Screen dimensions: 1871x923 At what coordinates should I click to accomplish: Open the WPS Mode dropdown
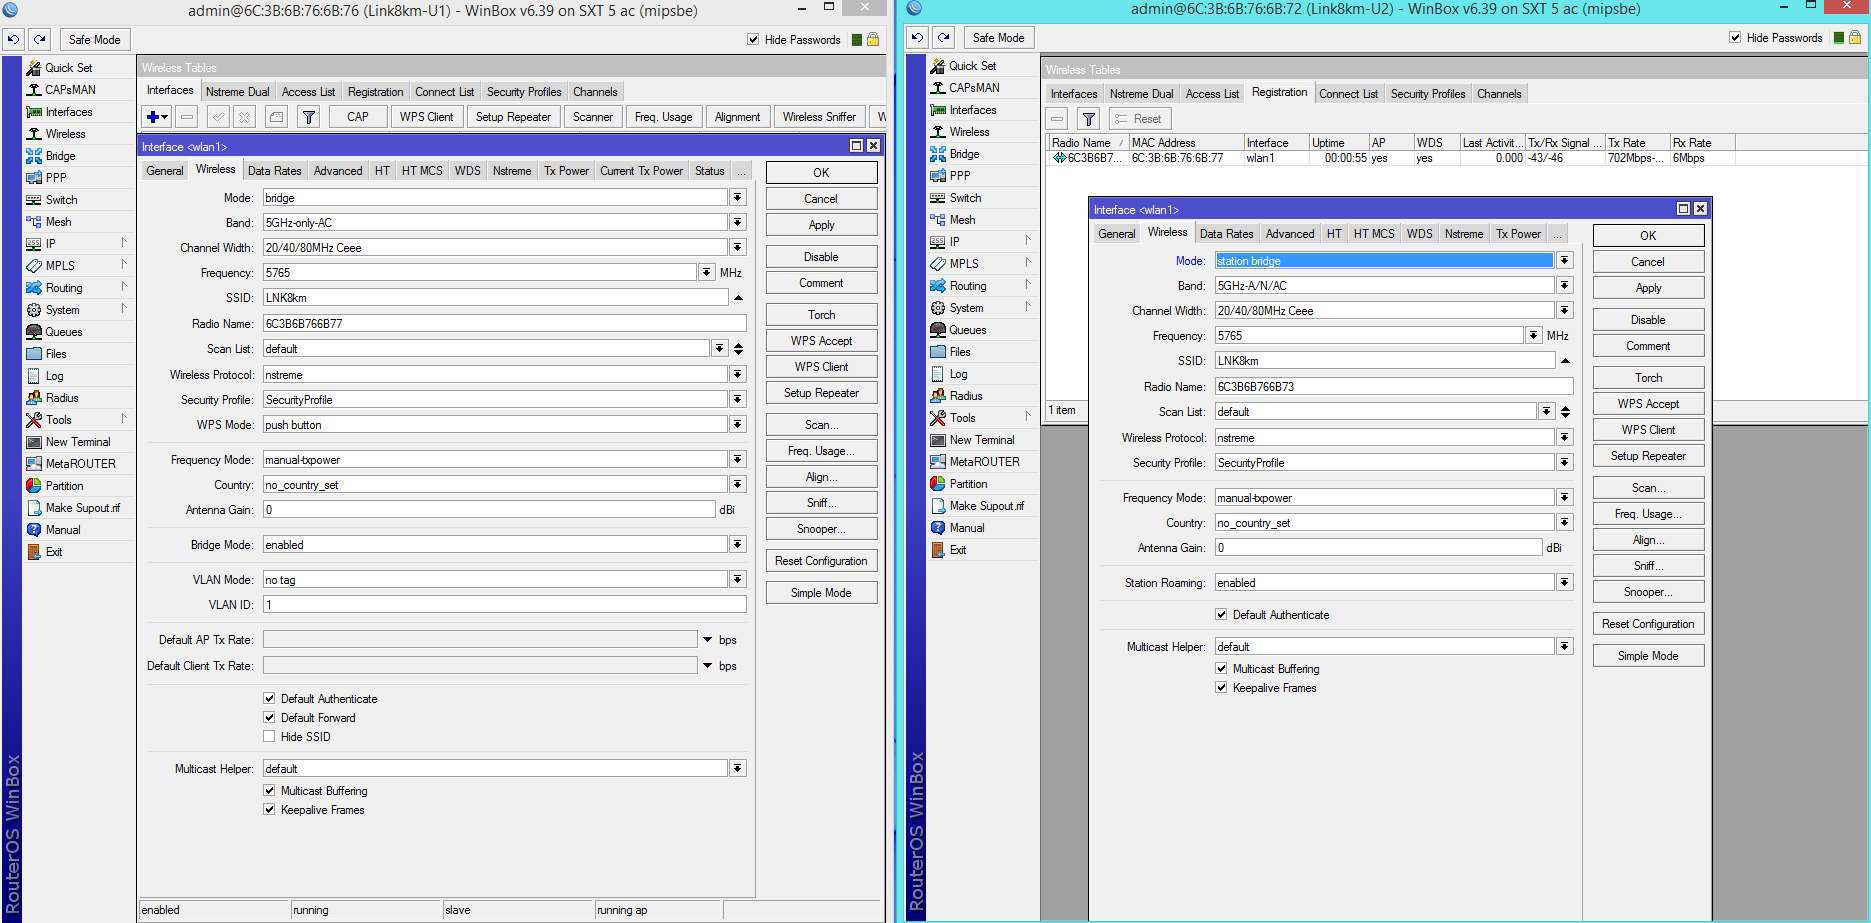pos(738,425)
